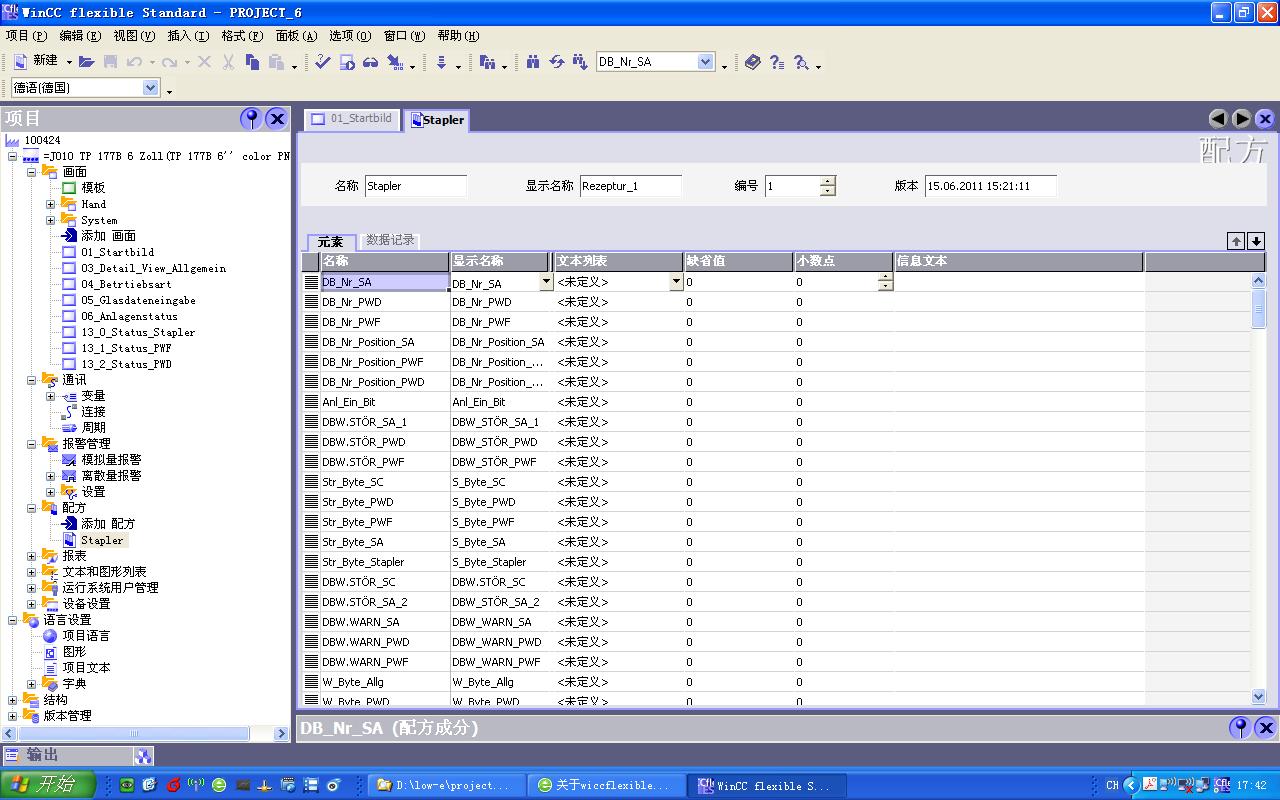Increase the 编号 stepper value
Viewport: 1280px width, 800px height.
[827, 181]
